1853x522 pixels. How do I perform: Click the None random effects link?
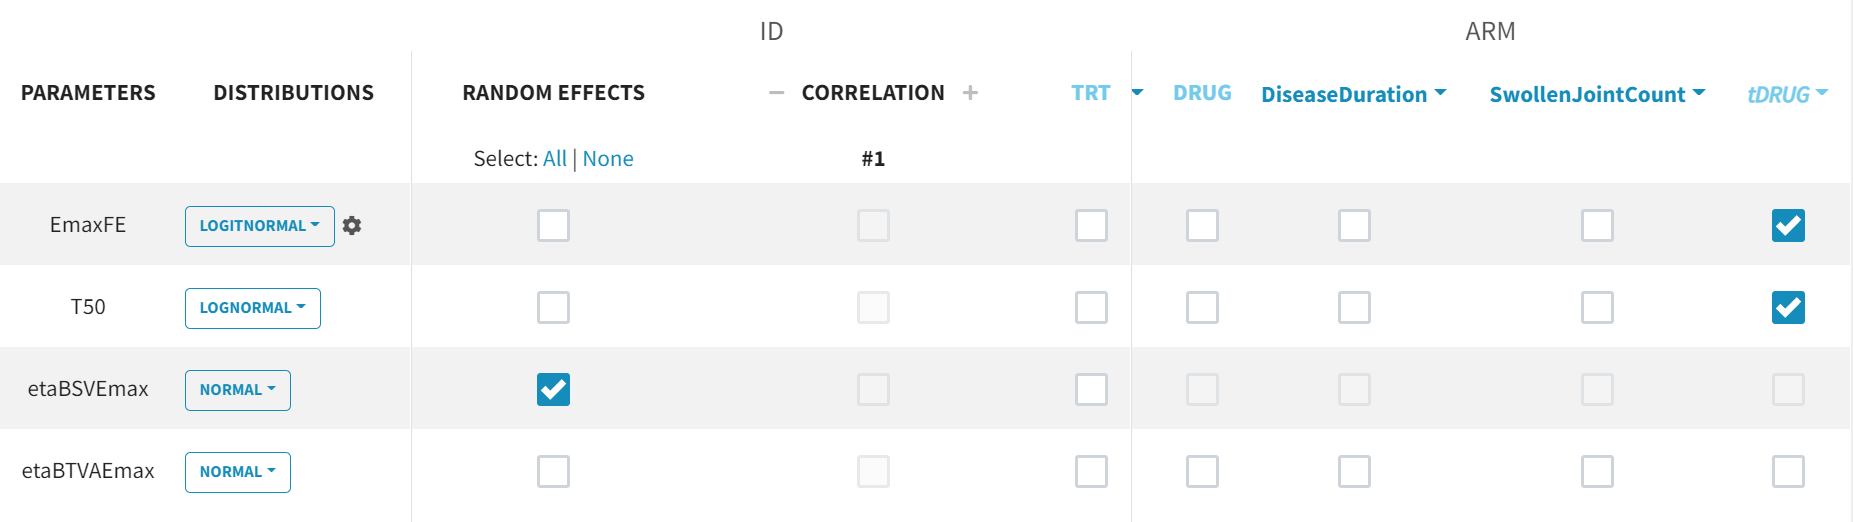click(608, 159)
